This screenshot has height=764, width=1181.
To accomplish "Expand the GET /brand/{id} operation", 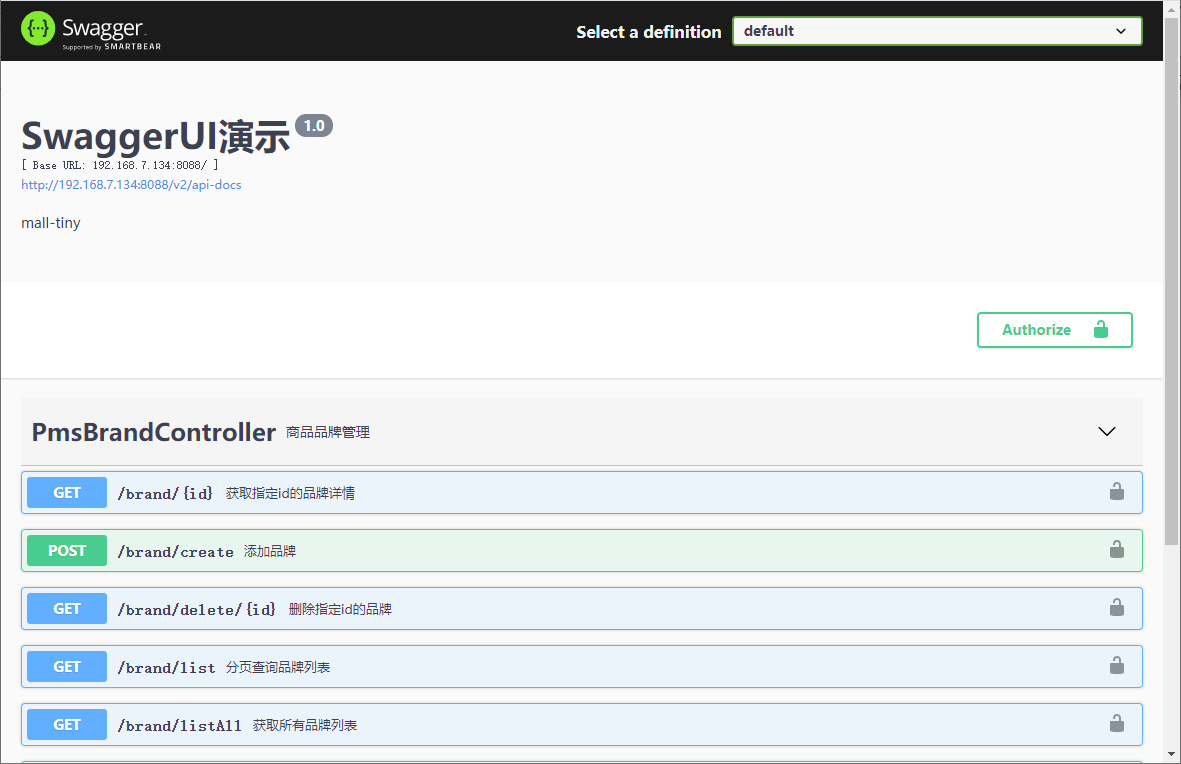I will click(581, 493).
